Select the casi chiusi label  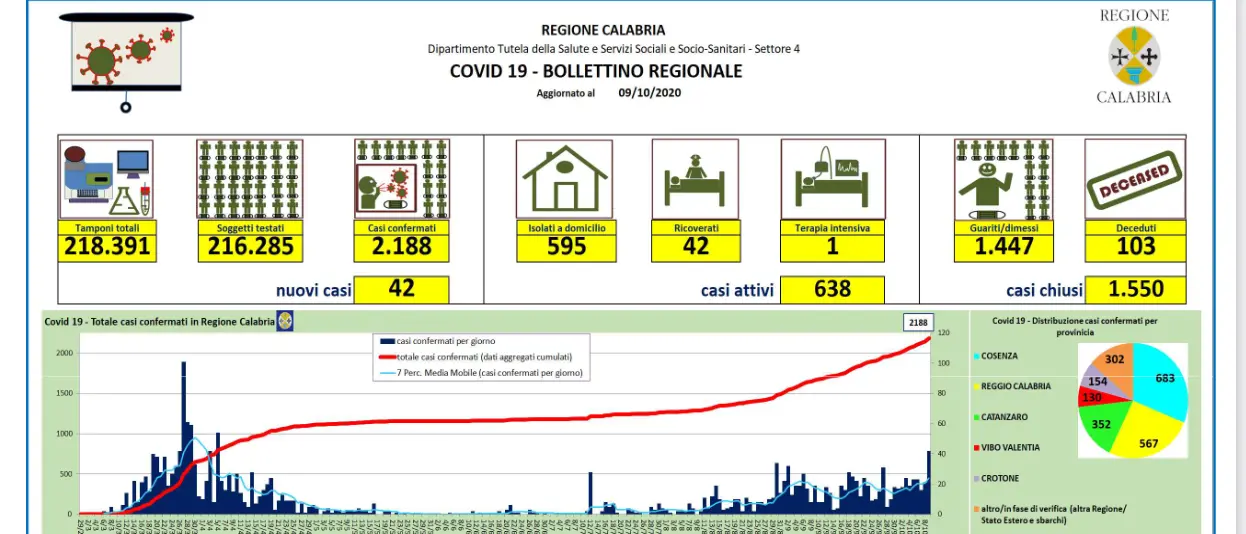1044,290
